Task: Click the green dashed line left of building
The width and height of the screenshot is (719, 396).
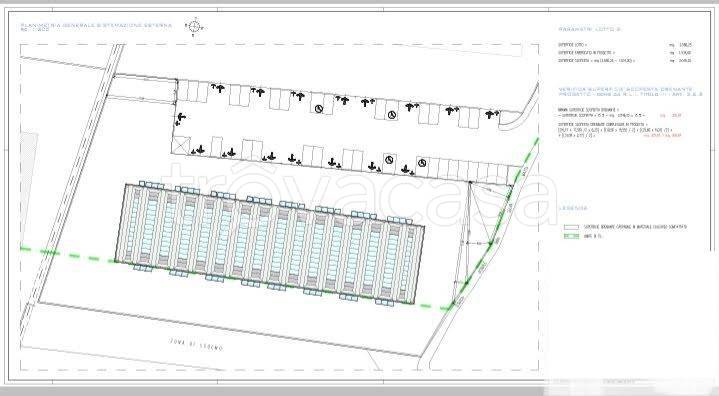Action: tap(68, 255)
